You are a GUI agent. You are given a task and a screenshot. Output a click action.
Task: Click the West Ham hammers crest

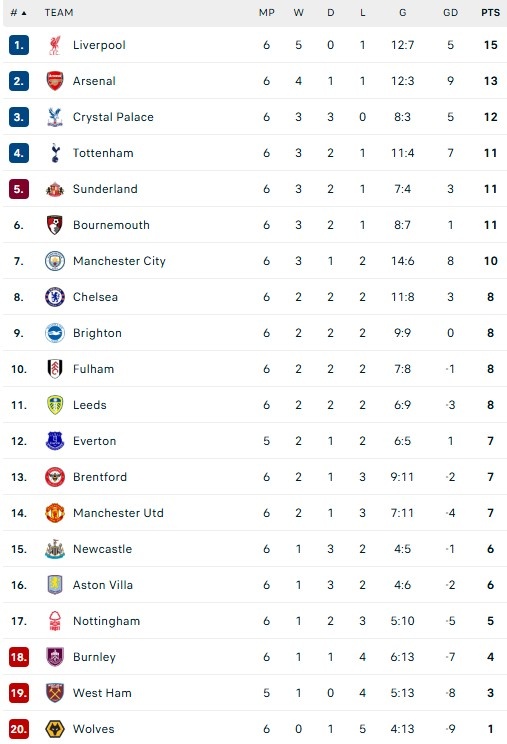point(55,693)
